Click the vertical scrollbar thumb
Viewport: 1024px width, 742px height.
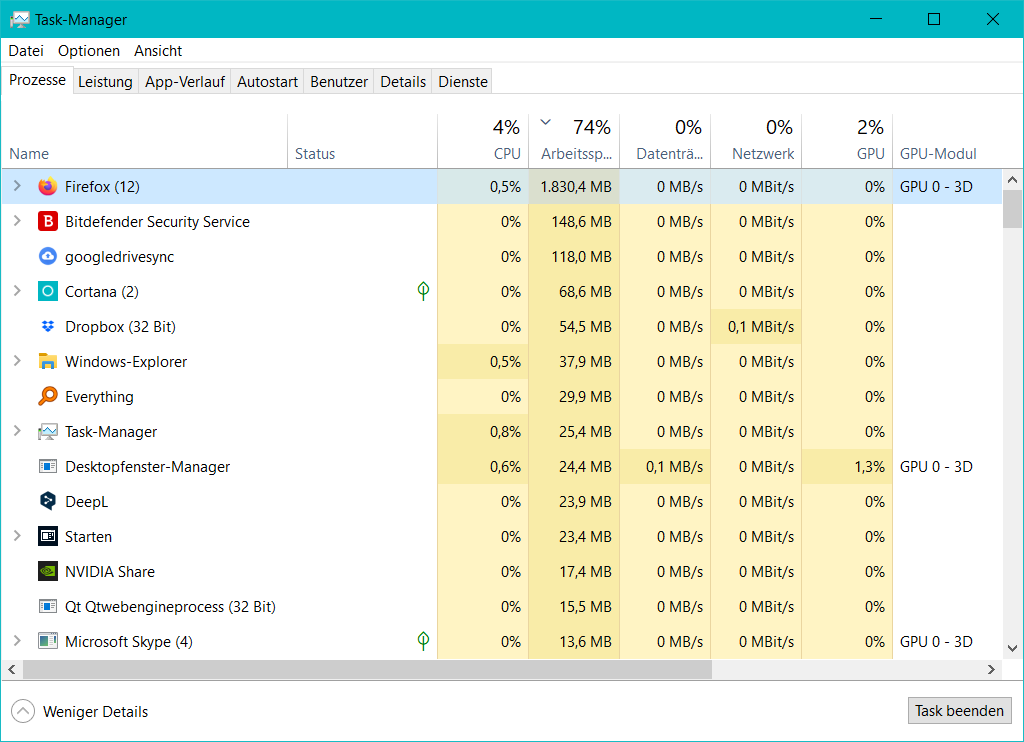[x=1012, y=209]
